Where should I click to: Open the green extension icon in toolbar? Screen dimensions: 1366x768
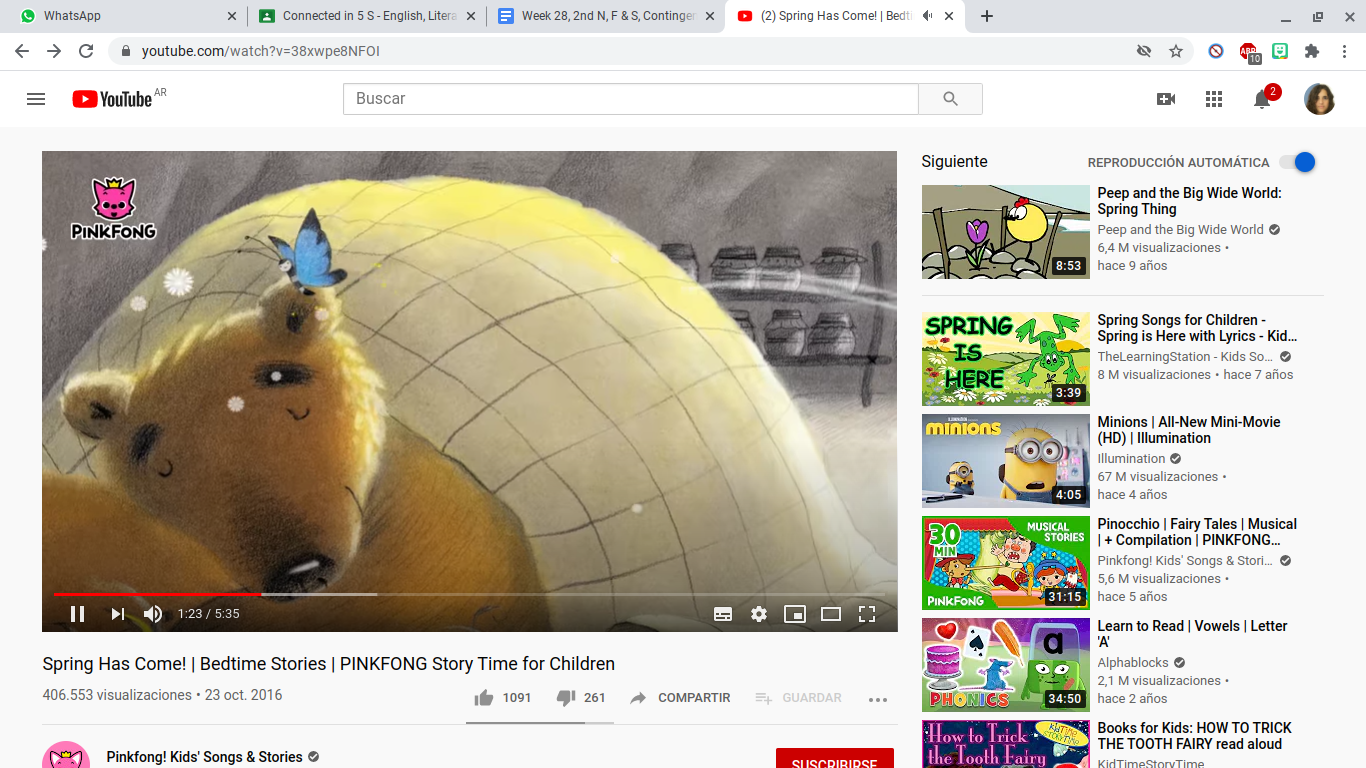pyautogui.click(x=1280, y=51)
